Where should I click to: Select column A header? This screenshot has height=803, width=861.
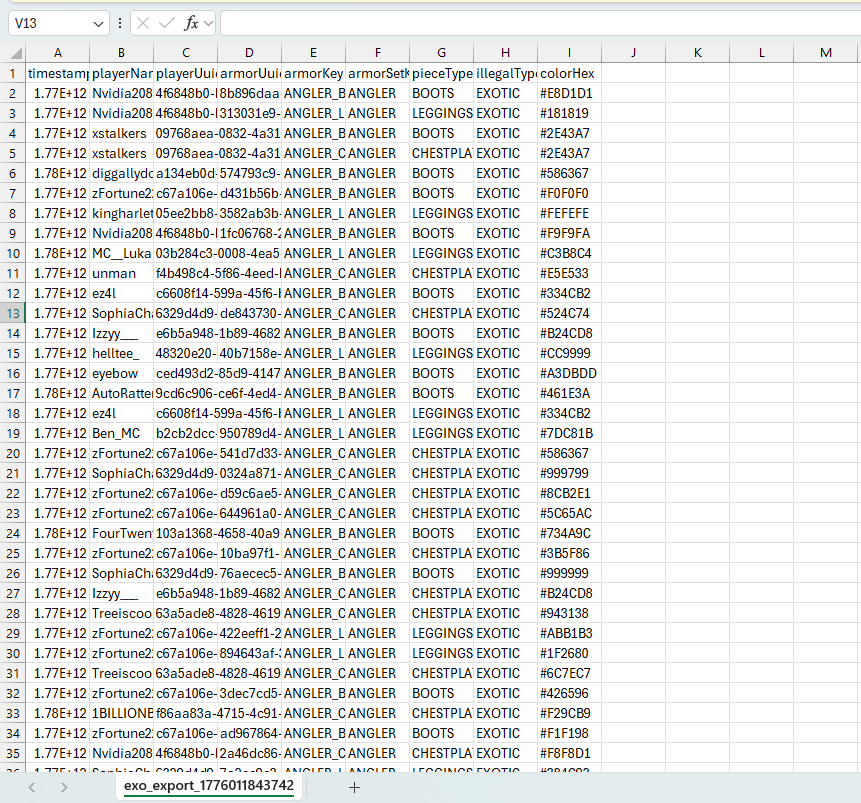(x=58, y=53)
